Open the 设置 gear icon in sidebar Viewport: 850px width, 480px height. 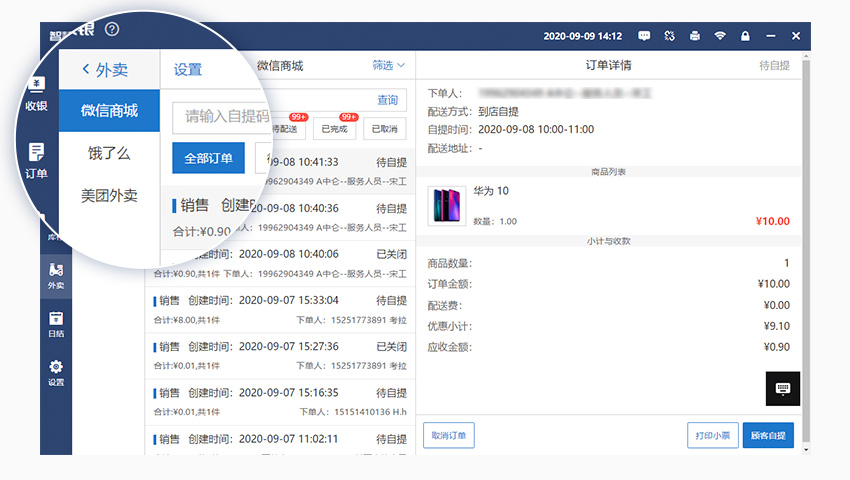pyautogui.click(x=56, y=372)
